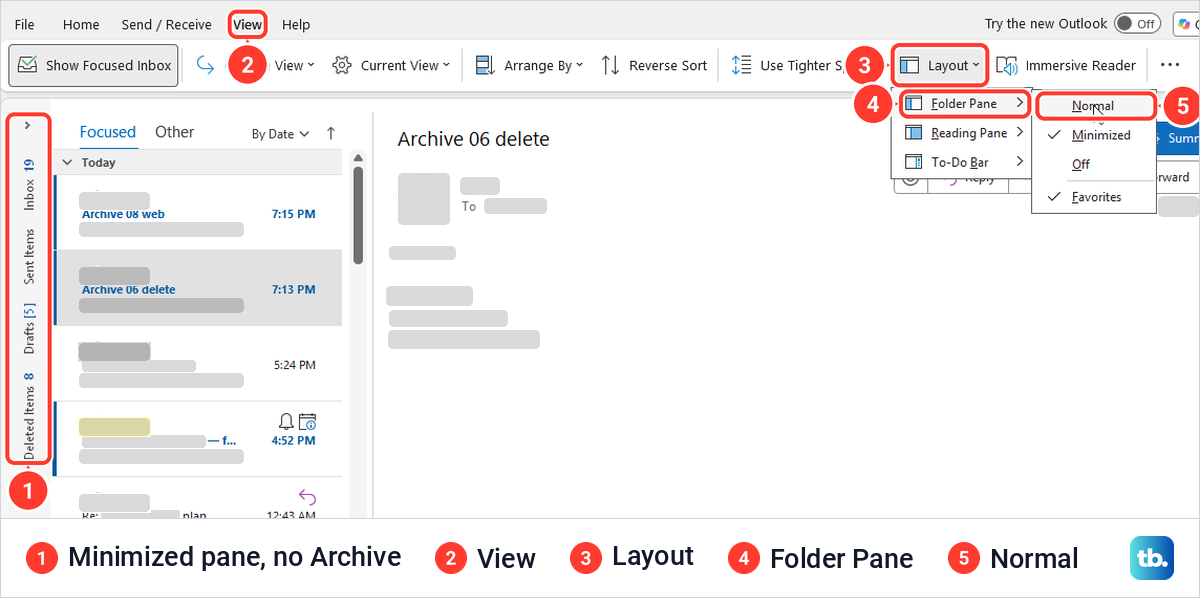Open the Folder Pane submenu item
The image size is (1200, 598).
coord(964,103)
